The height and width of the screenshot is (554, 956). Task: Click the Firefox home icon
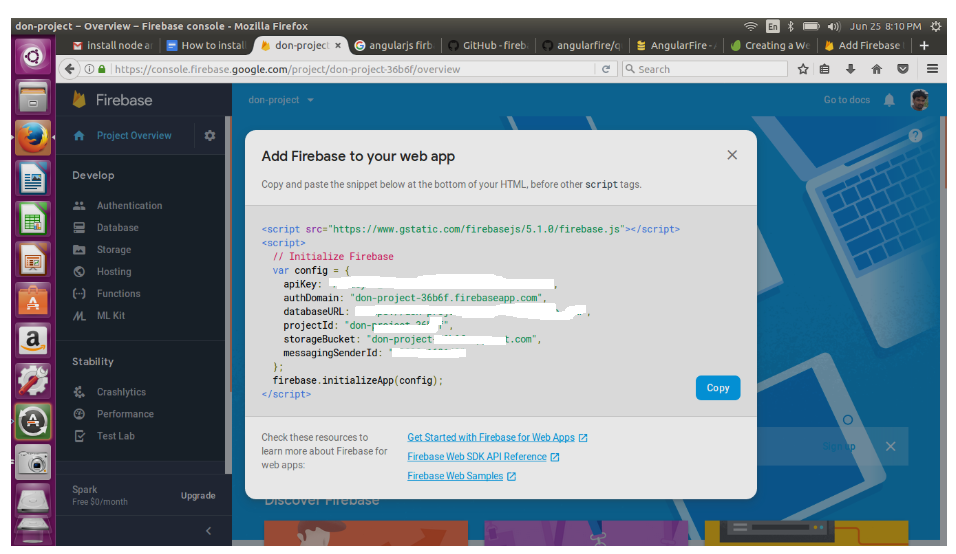(x=877, y=69)
